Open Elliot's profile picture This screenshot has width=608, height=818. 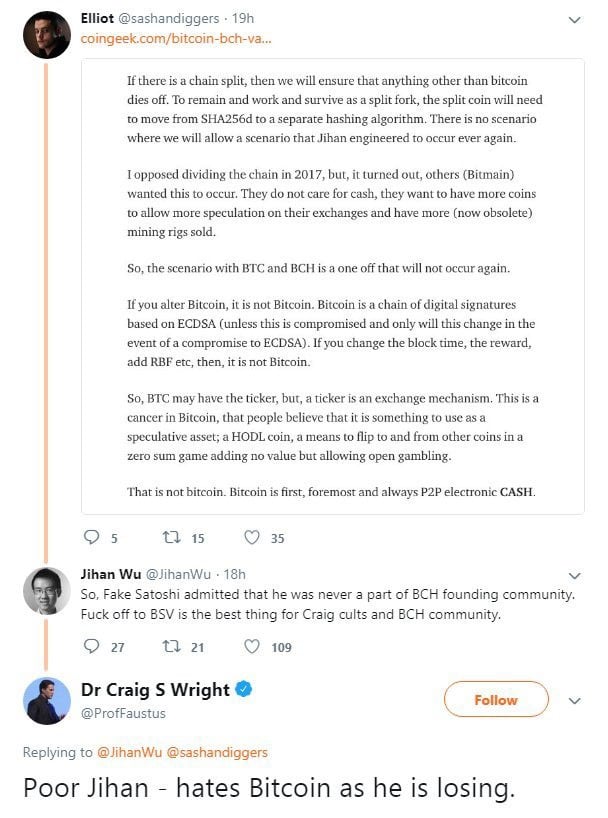point(46,34)
